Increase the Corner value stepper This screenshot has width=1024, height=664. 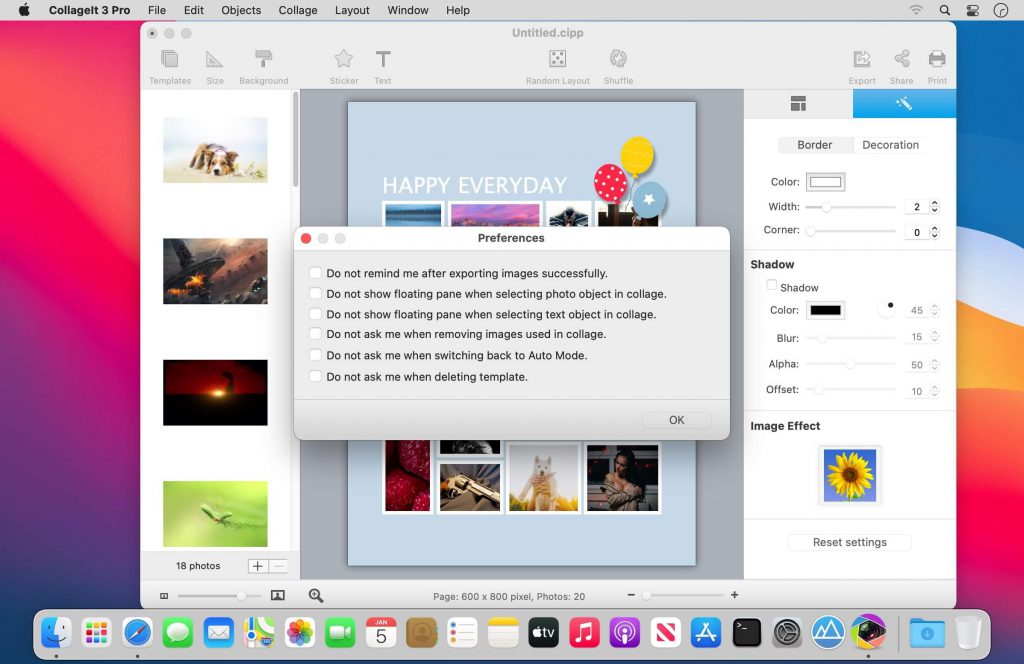tap(934, 227)
